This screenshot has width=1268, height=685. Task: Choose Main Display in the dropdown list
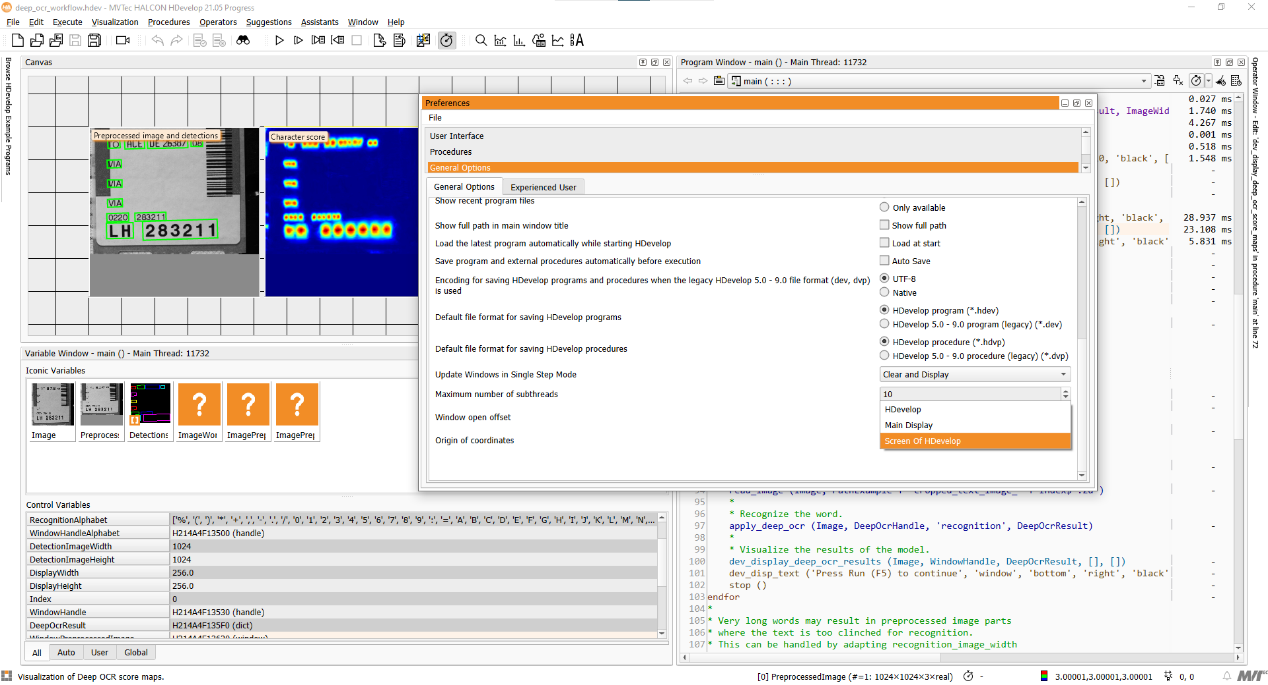click(975, 425)
